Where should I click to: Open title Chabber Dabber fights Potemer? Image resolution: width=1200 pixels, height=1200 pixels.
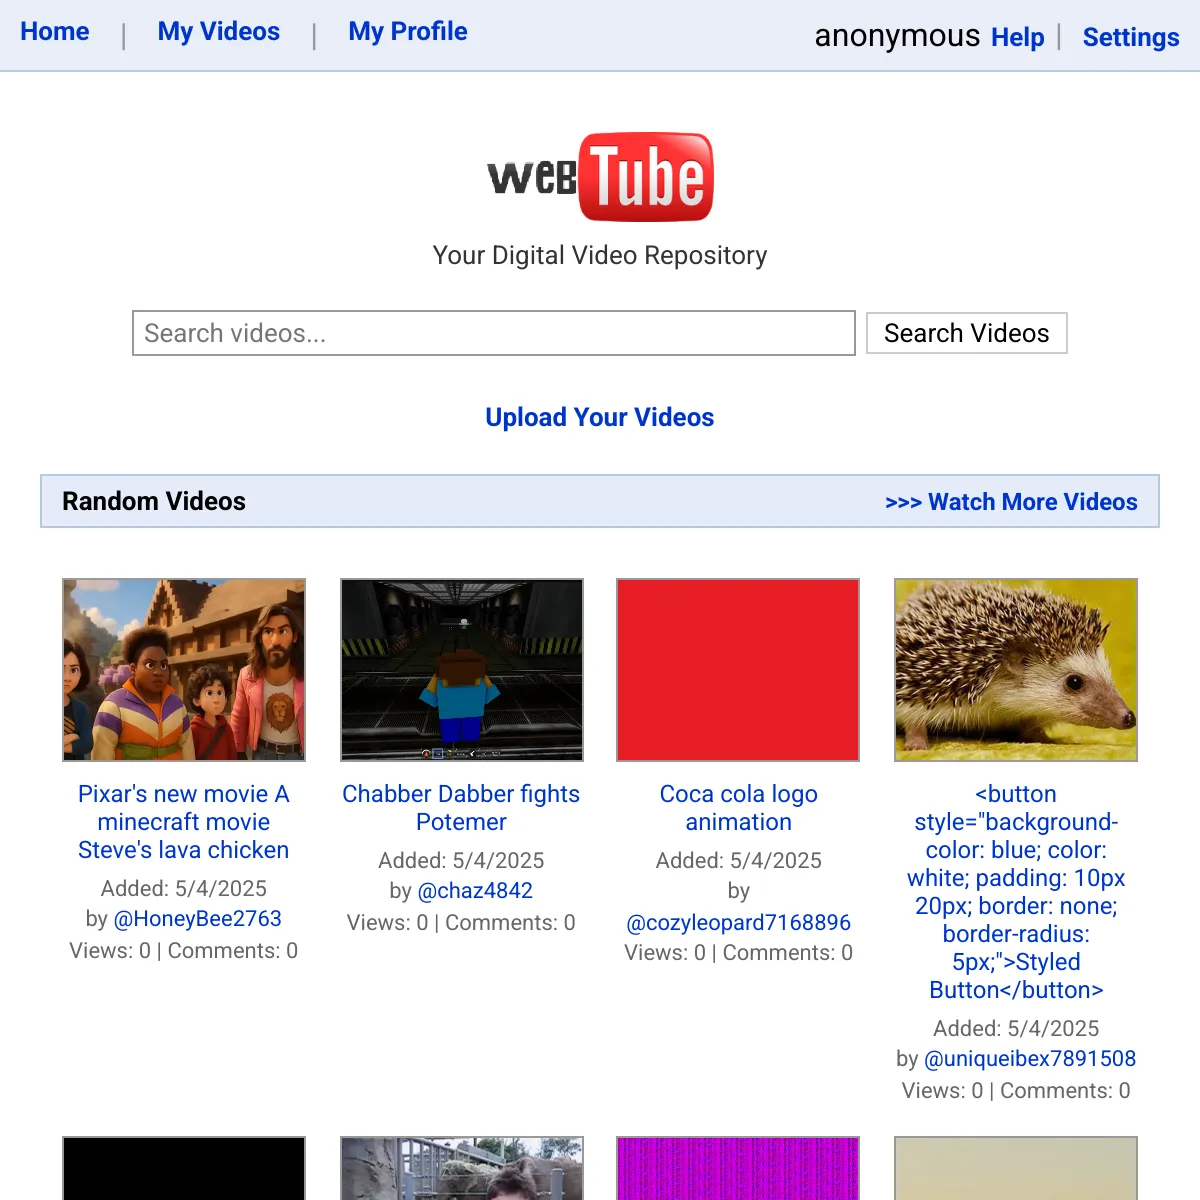coord(461,808)
